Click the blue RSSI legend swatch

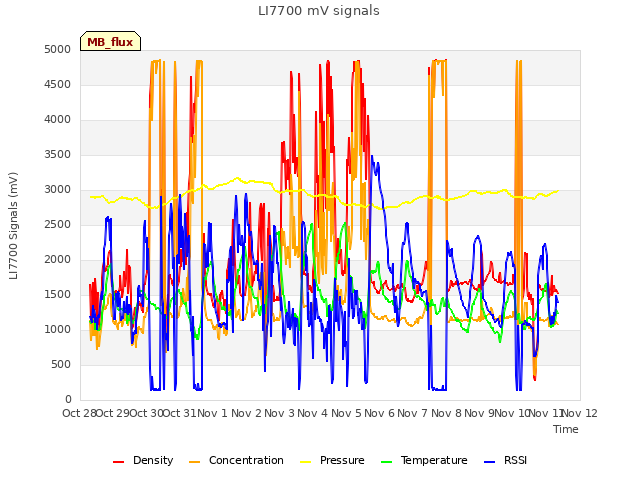(489, 462)
